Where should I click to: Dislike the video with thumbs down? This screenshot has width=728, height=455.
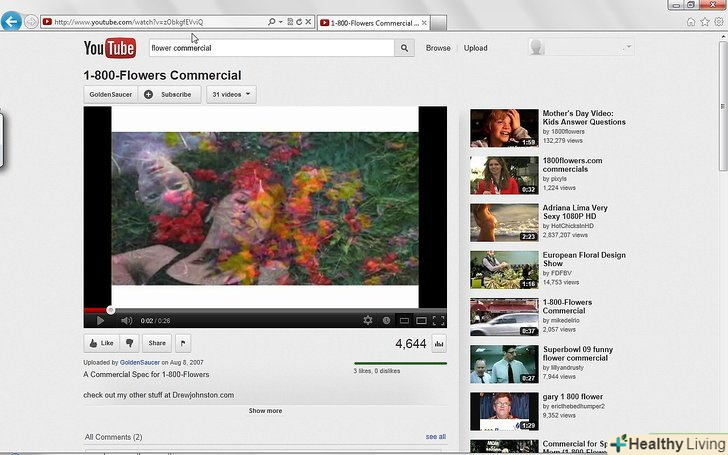coord(130,343)
